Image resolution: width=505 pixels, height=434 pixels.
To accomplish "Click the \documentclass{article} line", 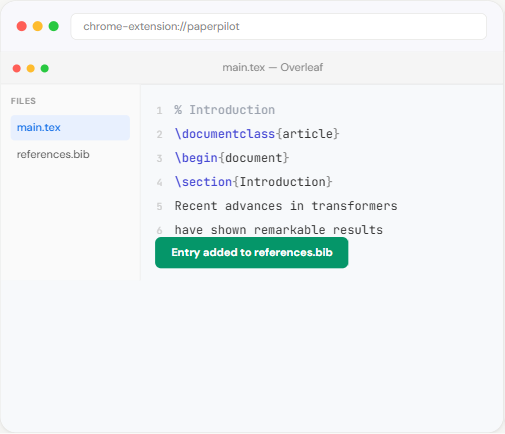I will 257,134.
